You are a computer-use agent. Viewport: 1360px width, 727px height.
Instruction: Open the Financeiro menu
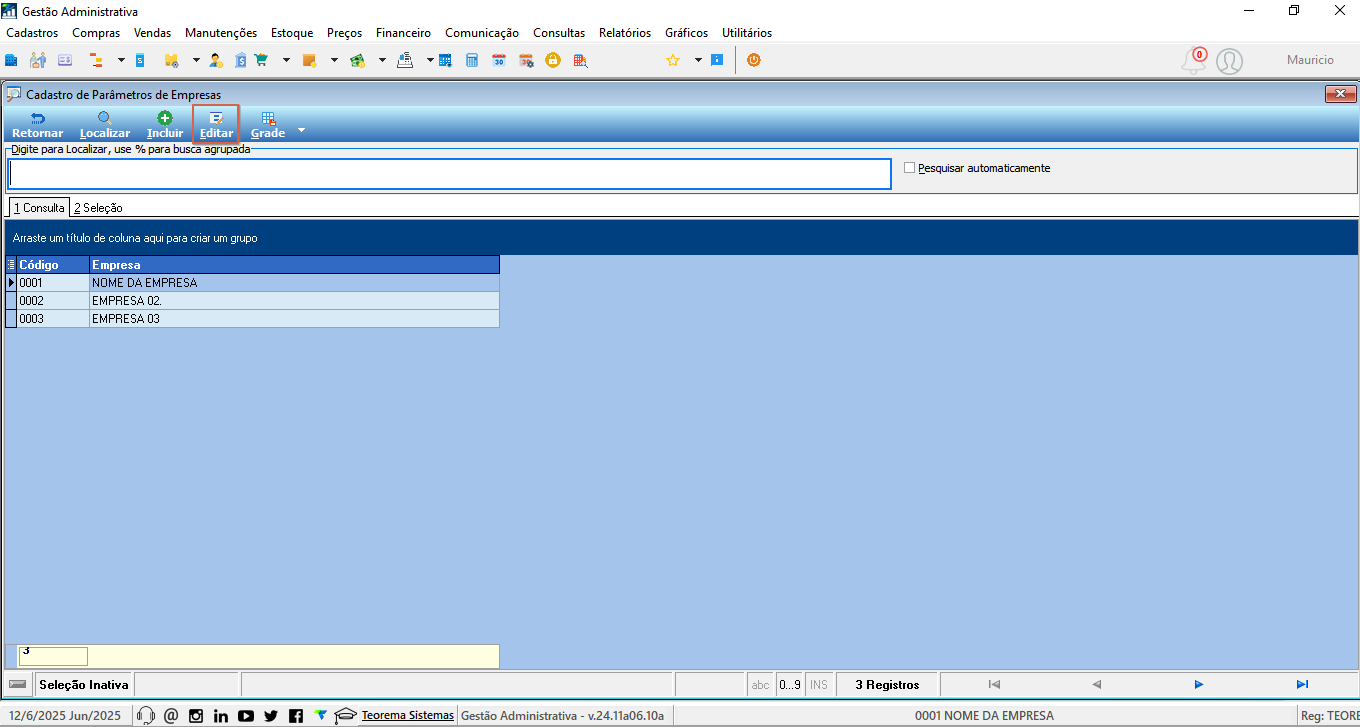403,33
